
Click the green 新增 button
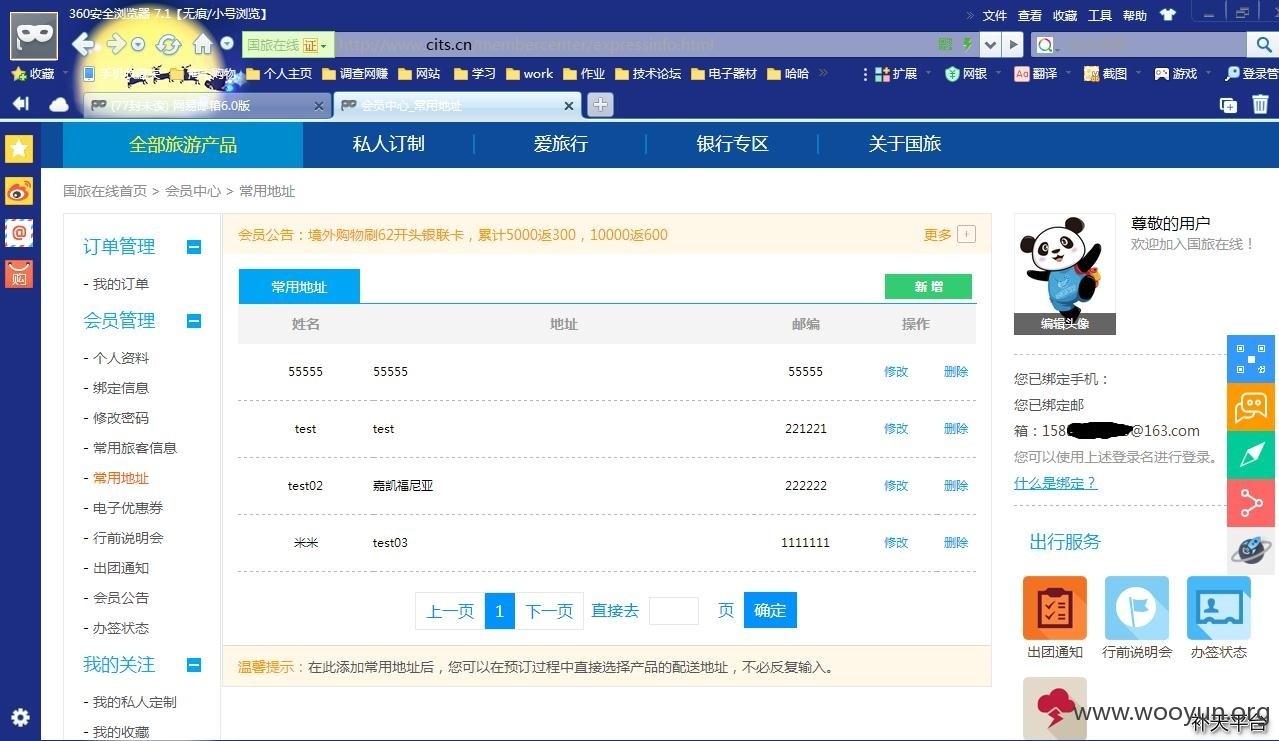928,287
